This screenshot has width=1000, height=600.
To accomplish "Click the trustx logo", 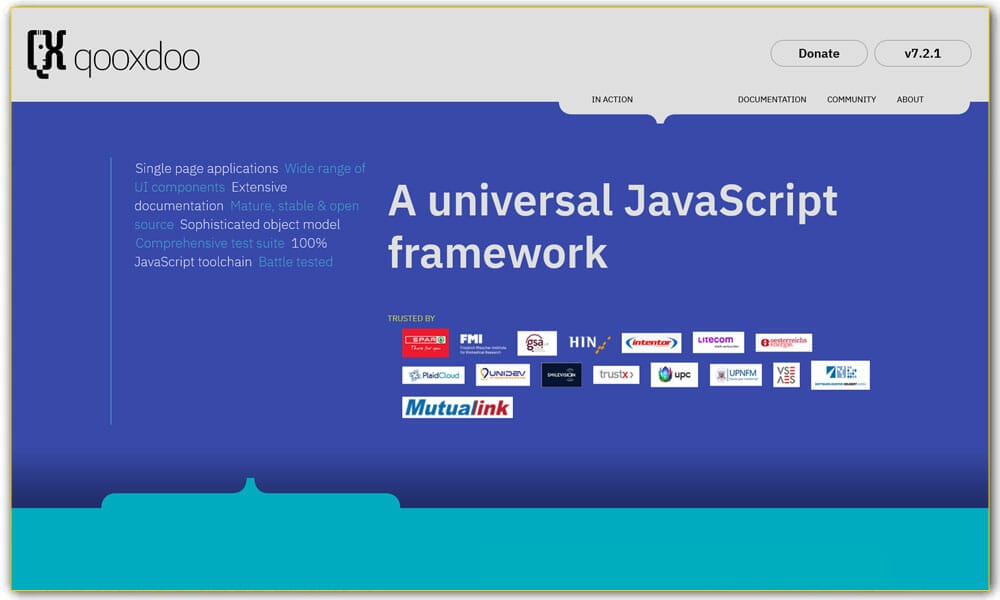I will pos(615,374).
